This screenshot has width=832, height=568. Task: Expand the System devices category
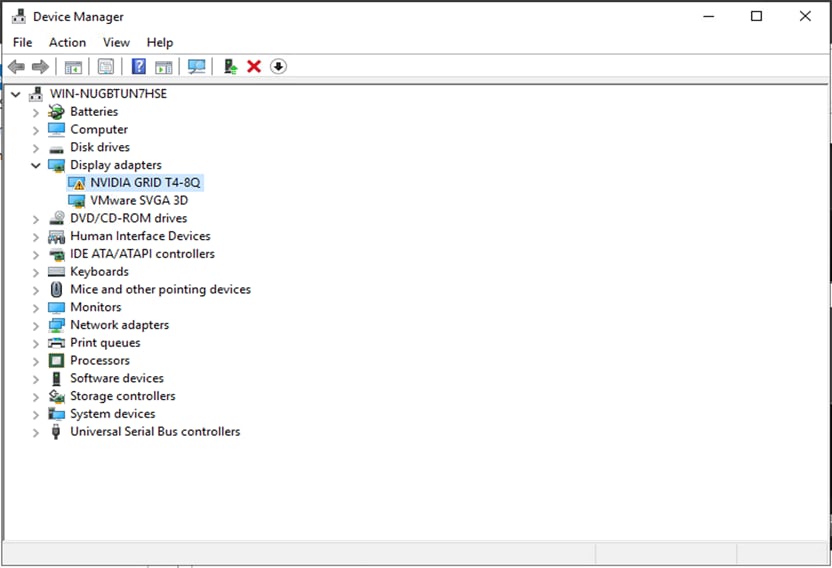[x=36, y=415]
